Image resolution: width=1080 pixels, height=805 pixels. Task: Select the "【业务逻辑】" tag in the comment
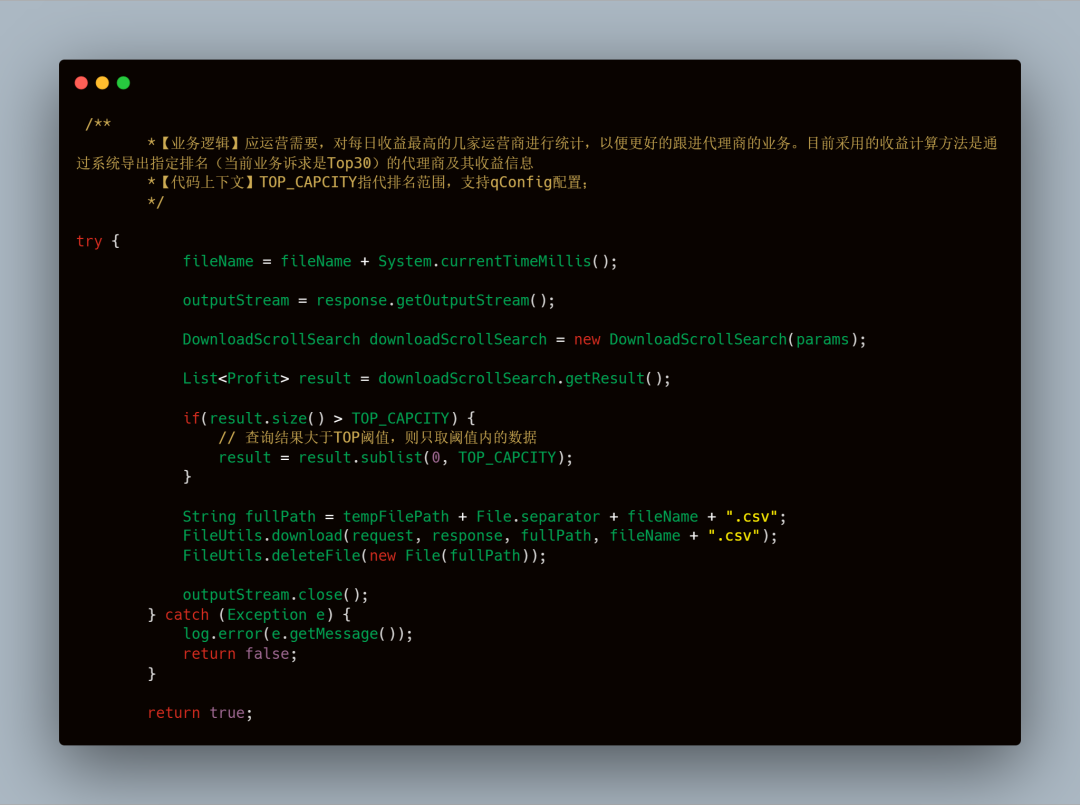click(200, 143)
